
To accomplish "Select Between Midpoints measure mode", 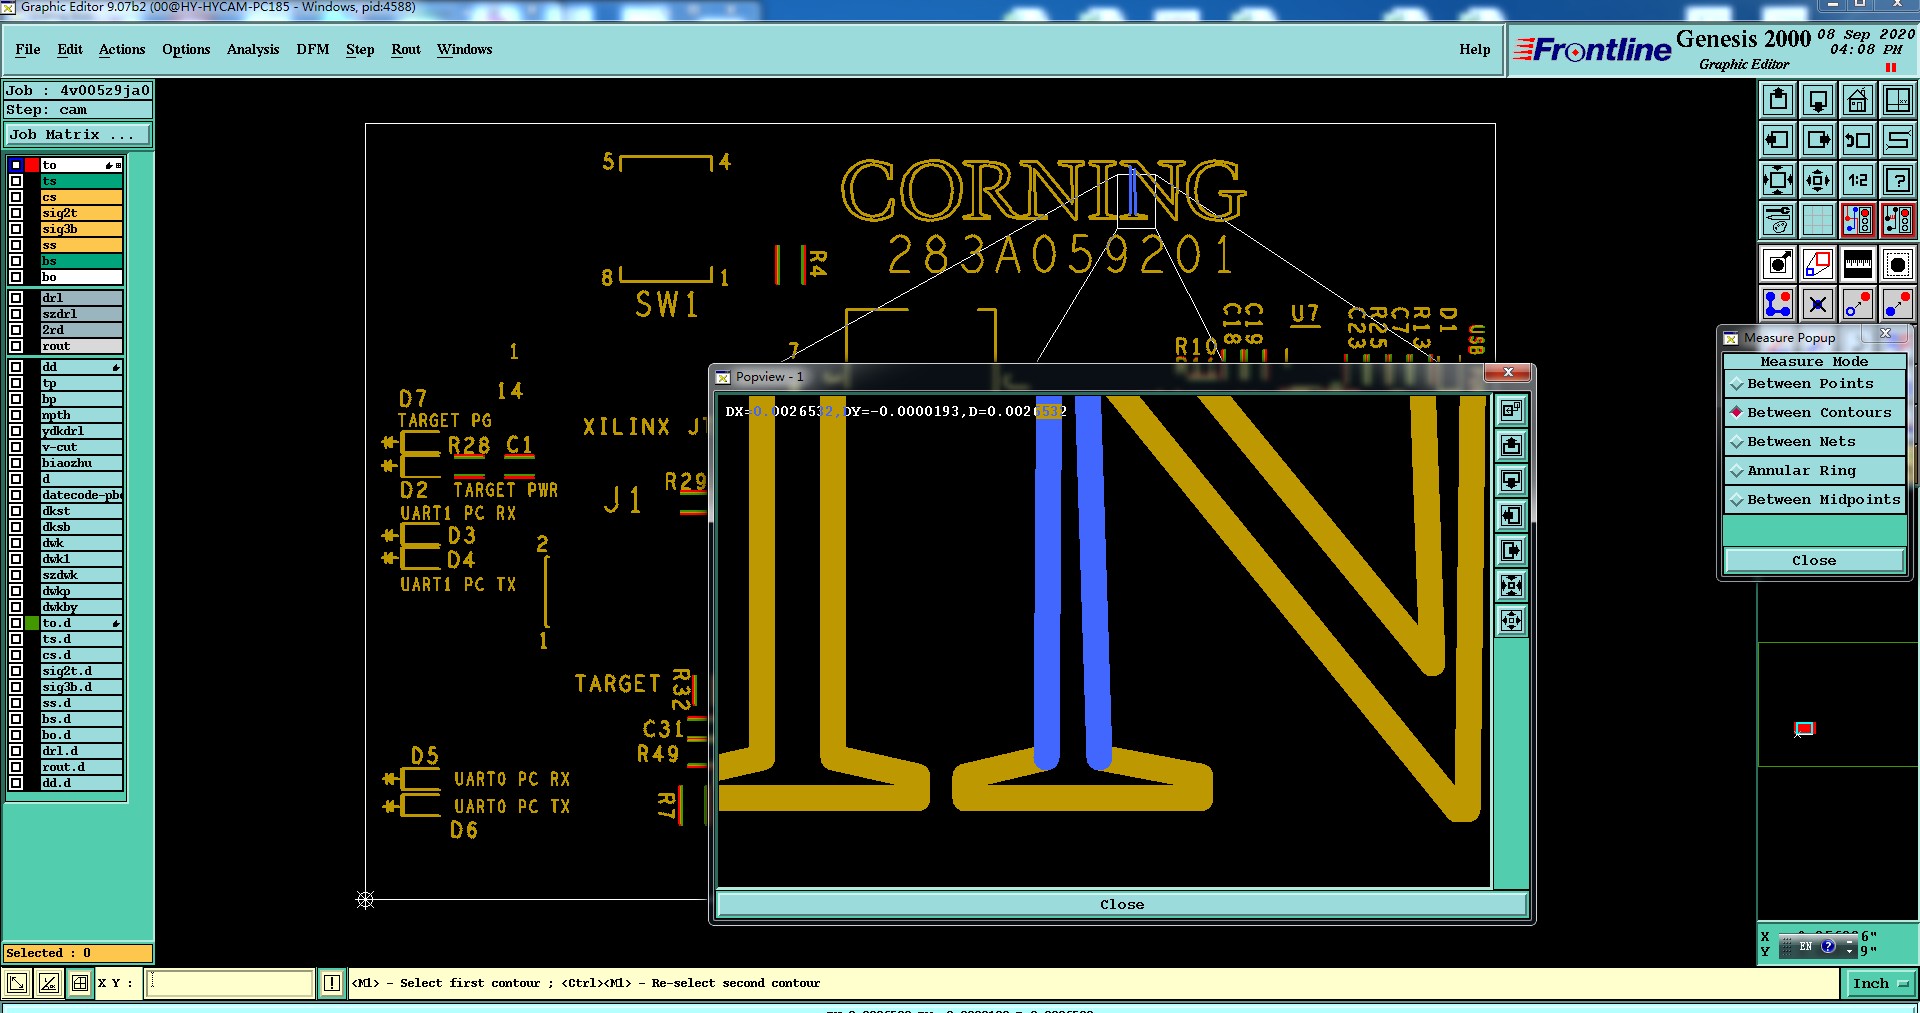I will pyautogui.click(x=1814, y=500).
